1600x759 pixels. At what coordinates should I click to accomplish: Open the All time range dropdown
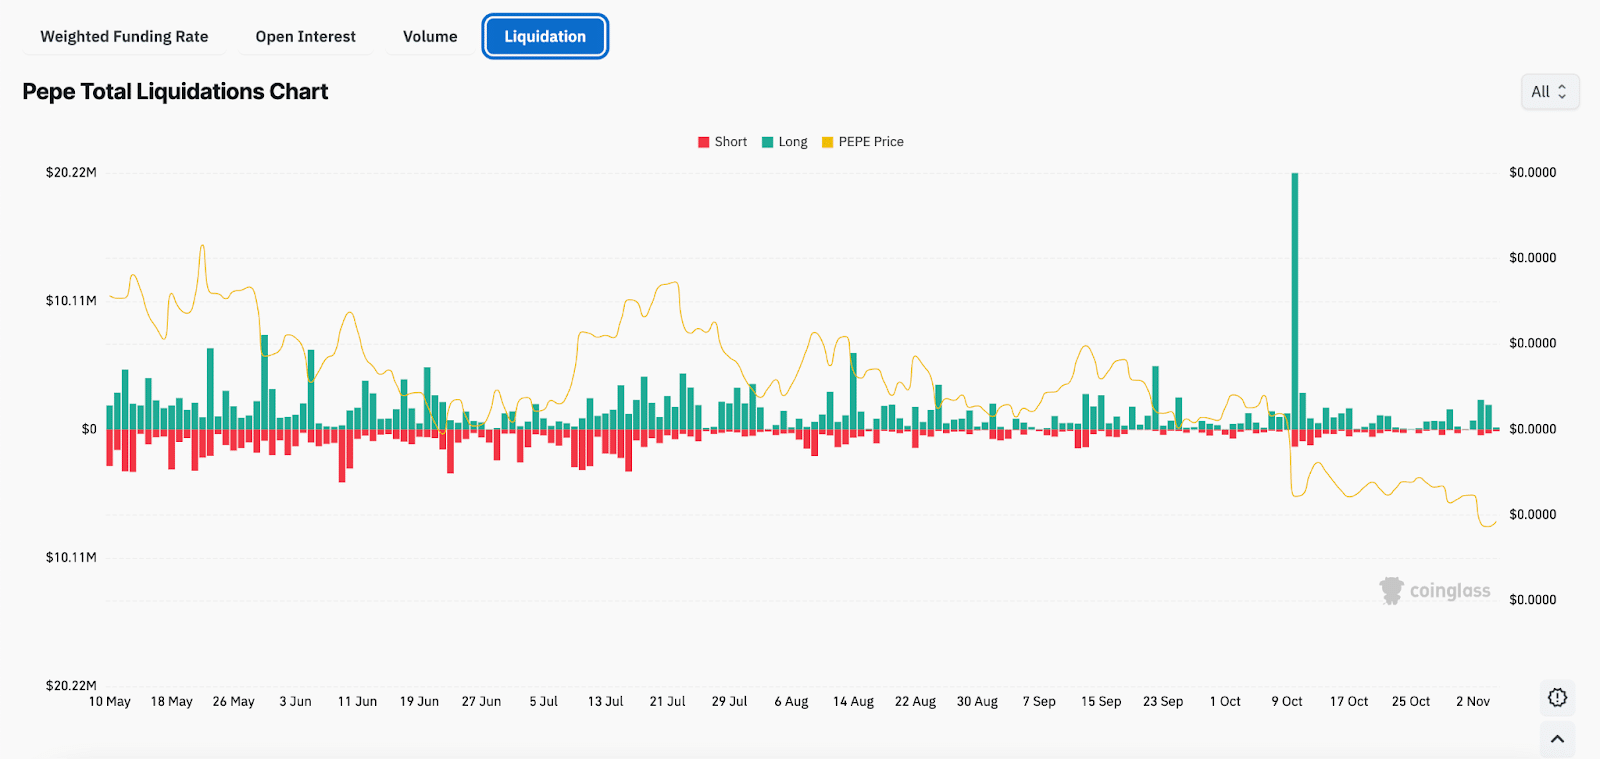click(1549, 92)
